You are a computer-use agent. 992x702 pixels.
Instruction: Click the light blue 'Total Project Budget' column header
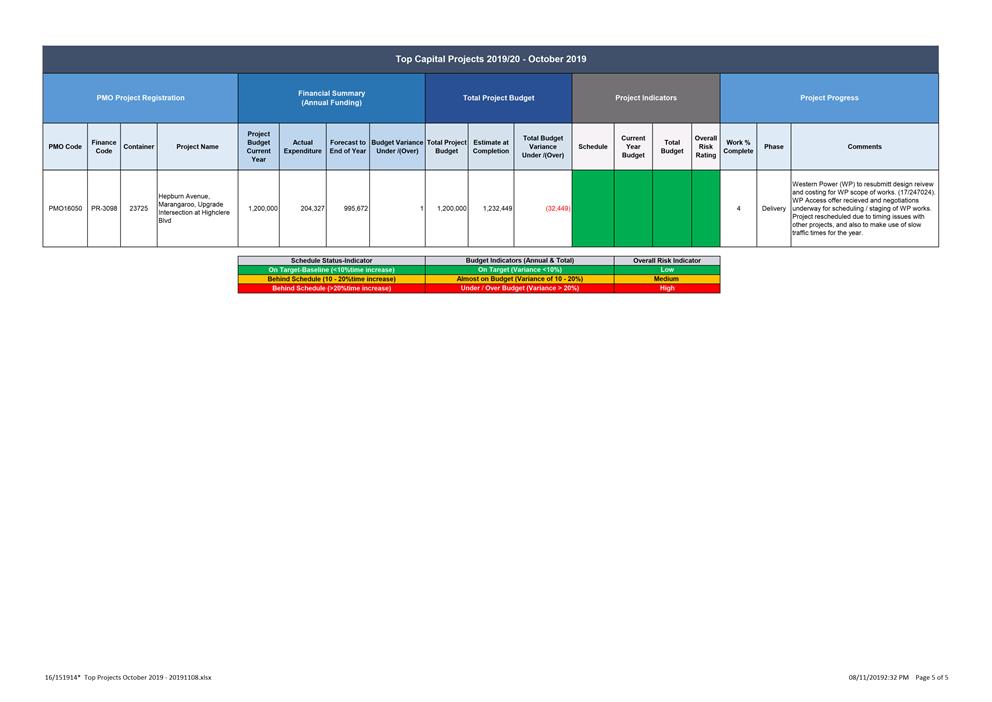(447, 147)
